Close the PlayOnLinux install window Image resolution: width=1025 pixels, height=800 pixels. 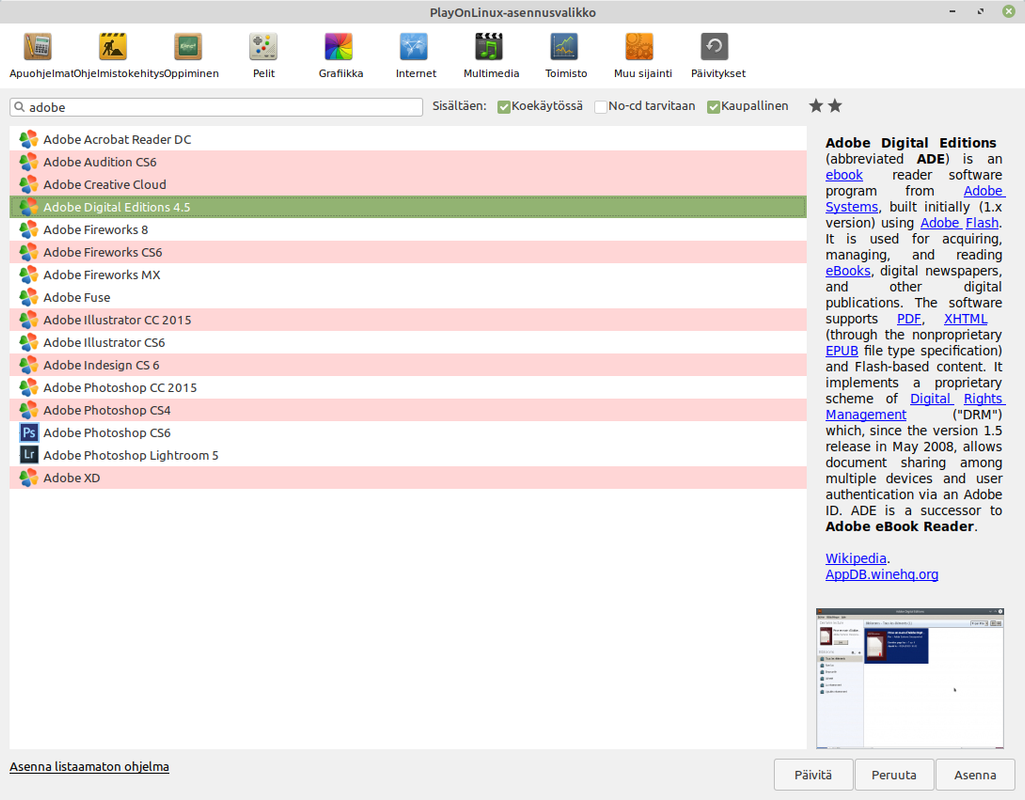click(x=1009, y=11)
